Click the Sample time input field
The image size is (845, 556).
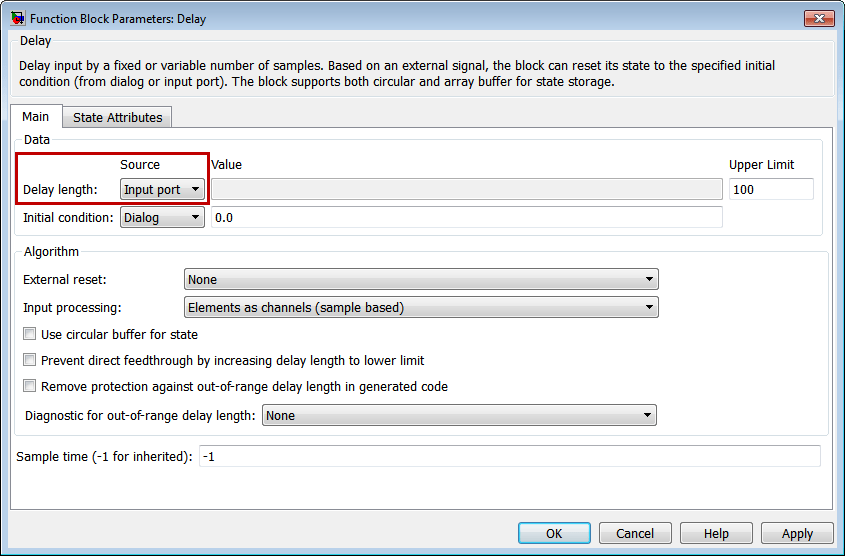[x=509, y=456]
